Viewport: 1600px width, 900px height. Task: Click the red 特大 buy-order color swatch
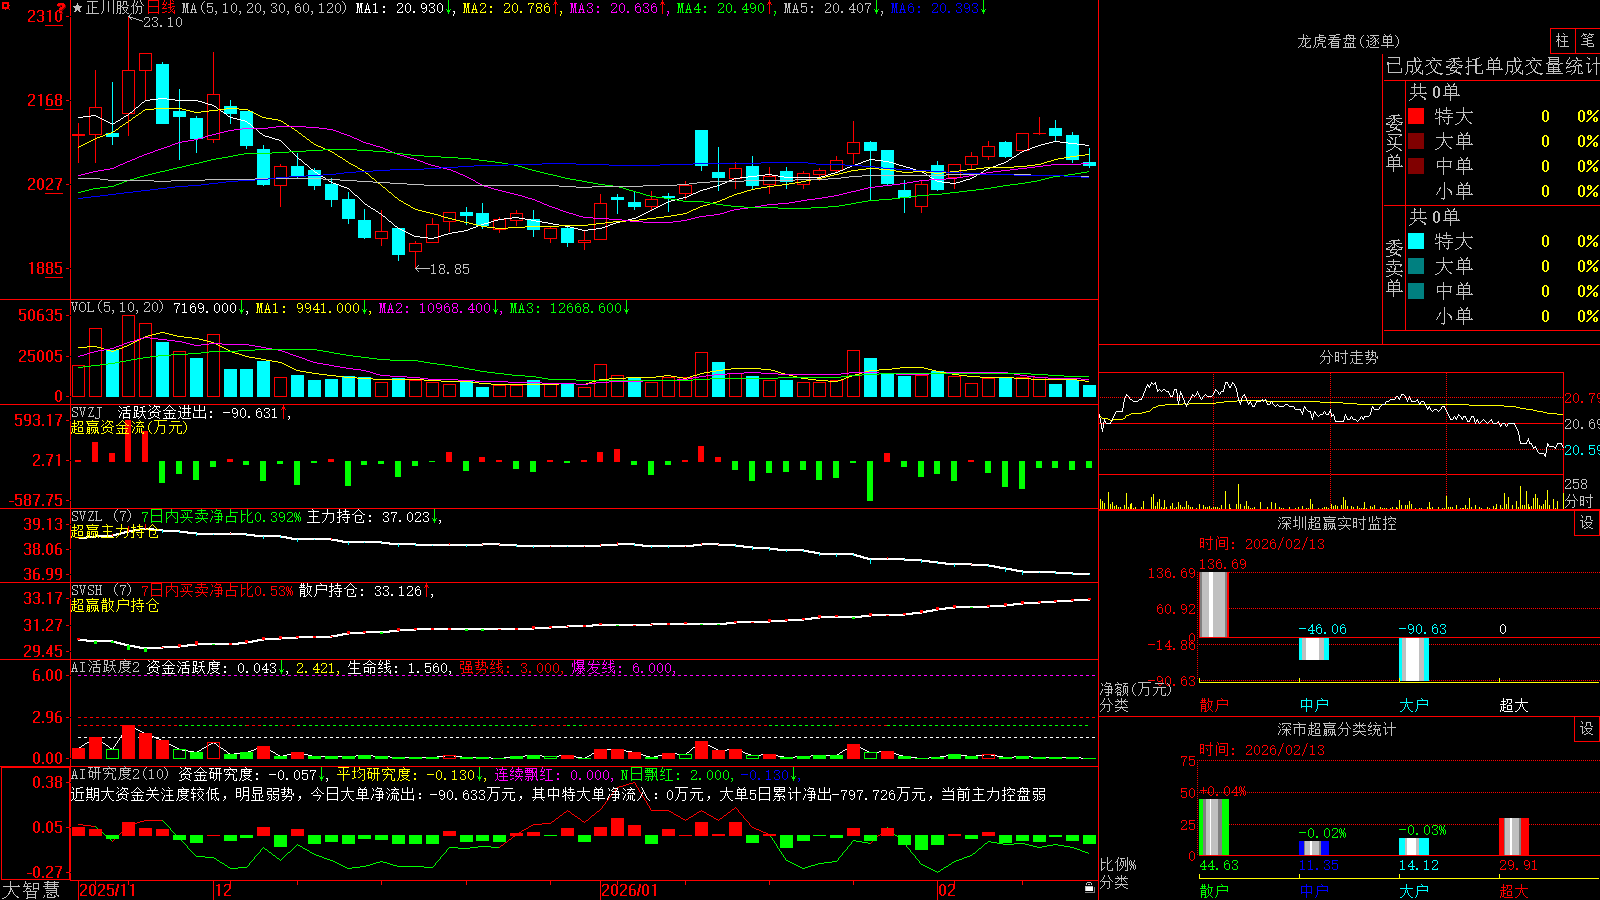point(1416,116)
